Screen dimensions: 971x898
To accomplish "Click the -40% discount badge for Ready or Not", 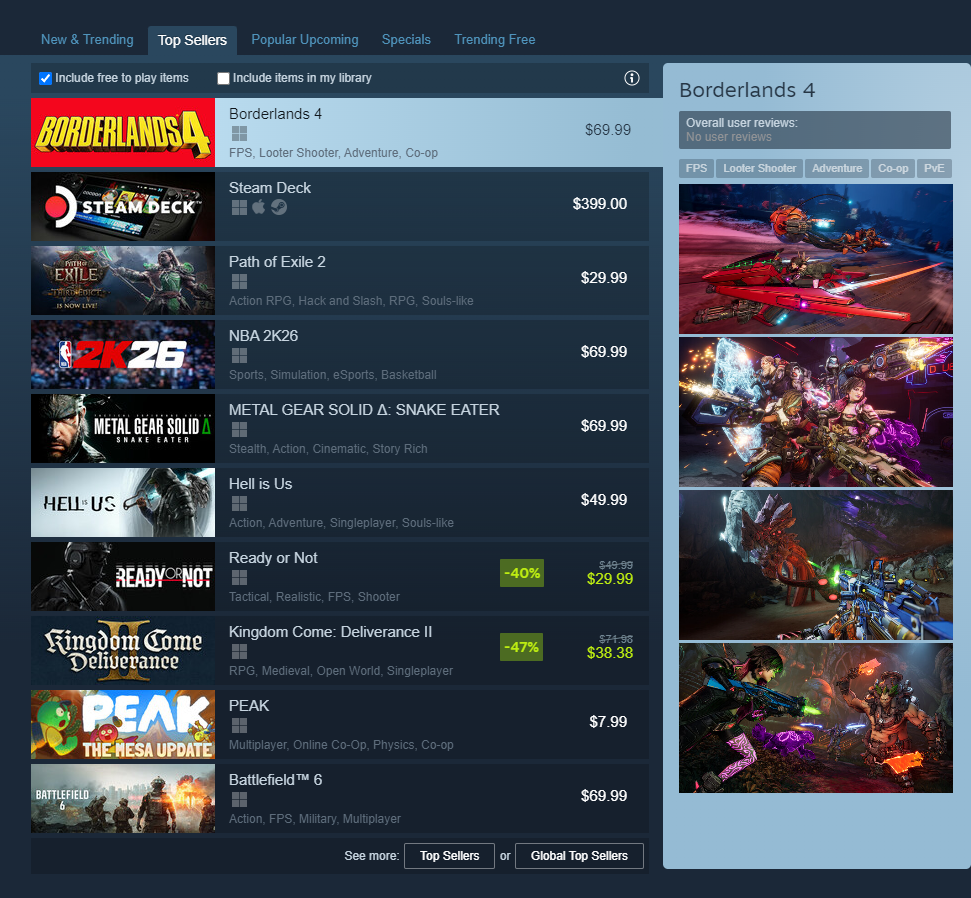I will (x=522, y=573).
